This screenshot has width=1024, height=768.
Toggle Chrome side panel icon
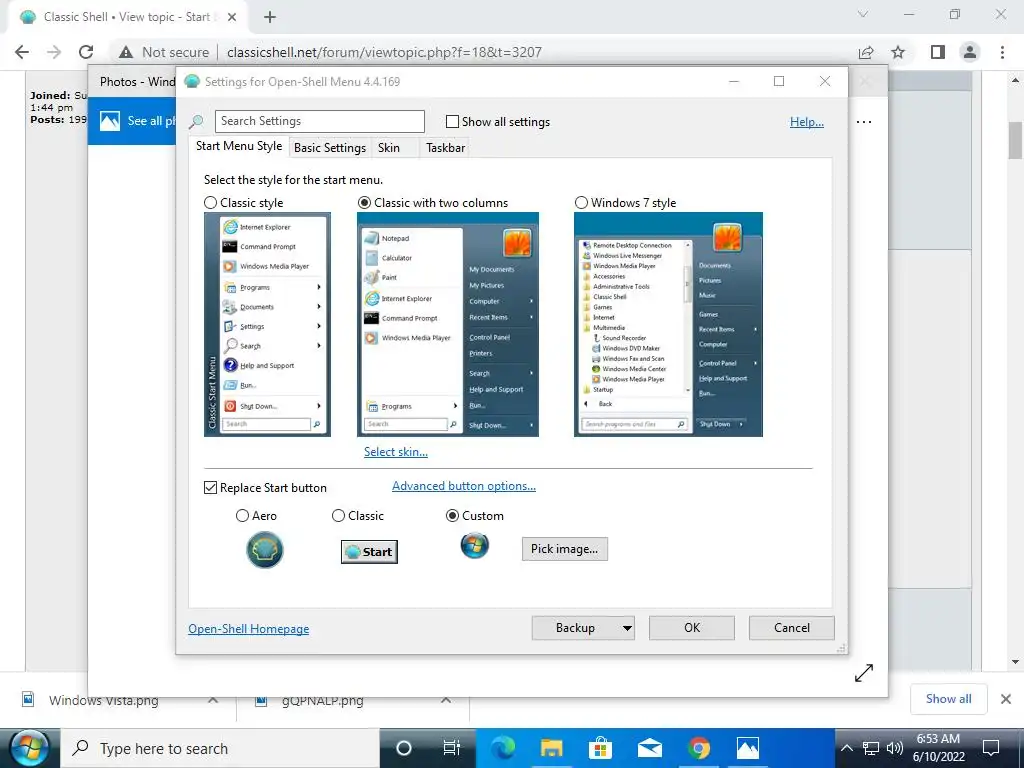(938, 52)
